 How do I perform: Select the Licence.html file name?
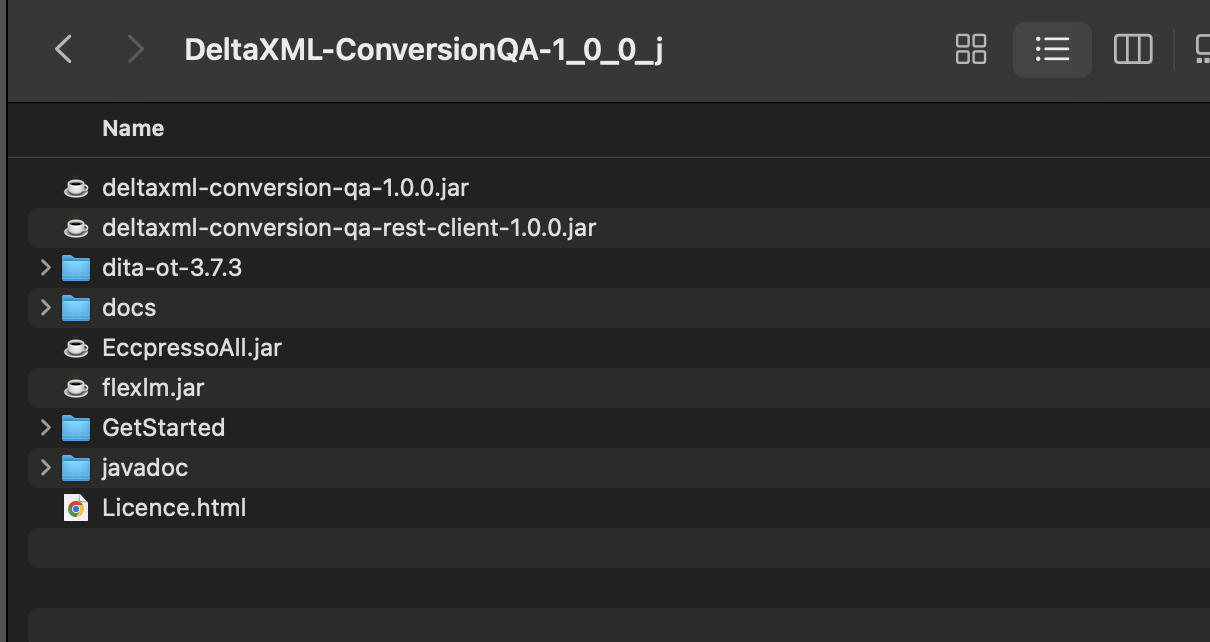tap(174, 508)
